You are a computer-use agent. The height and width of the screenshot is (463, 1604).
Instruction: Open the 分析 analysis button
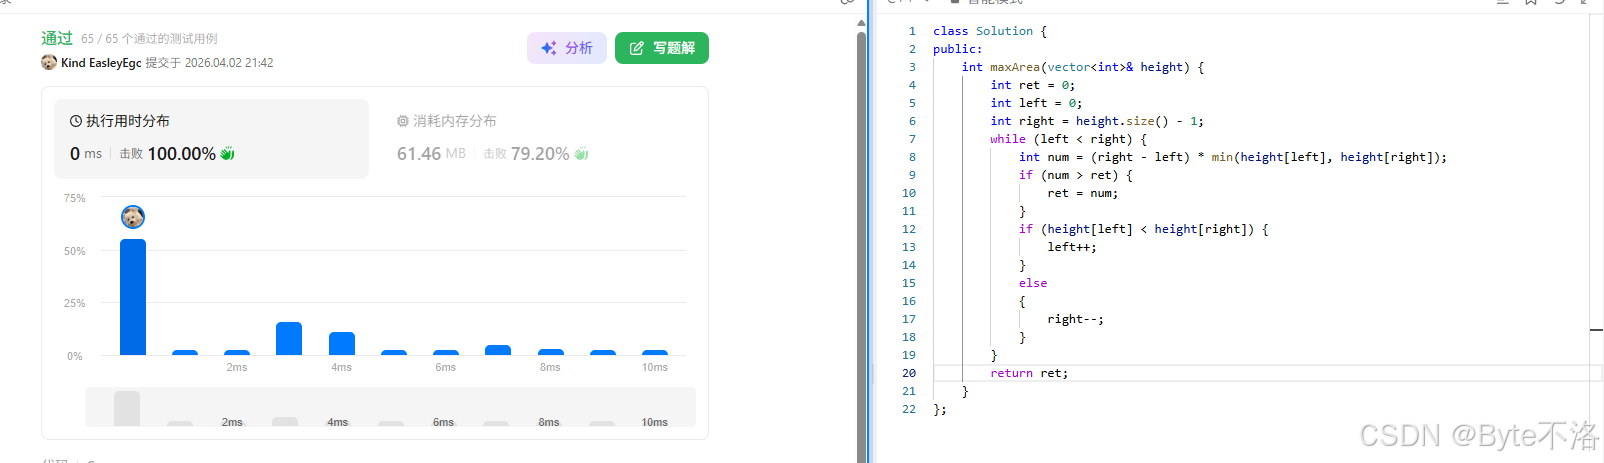[x=567, y=48]
